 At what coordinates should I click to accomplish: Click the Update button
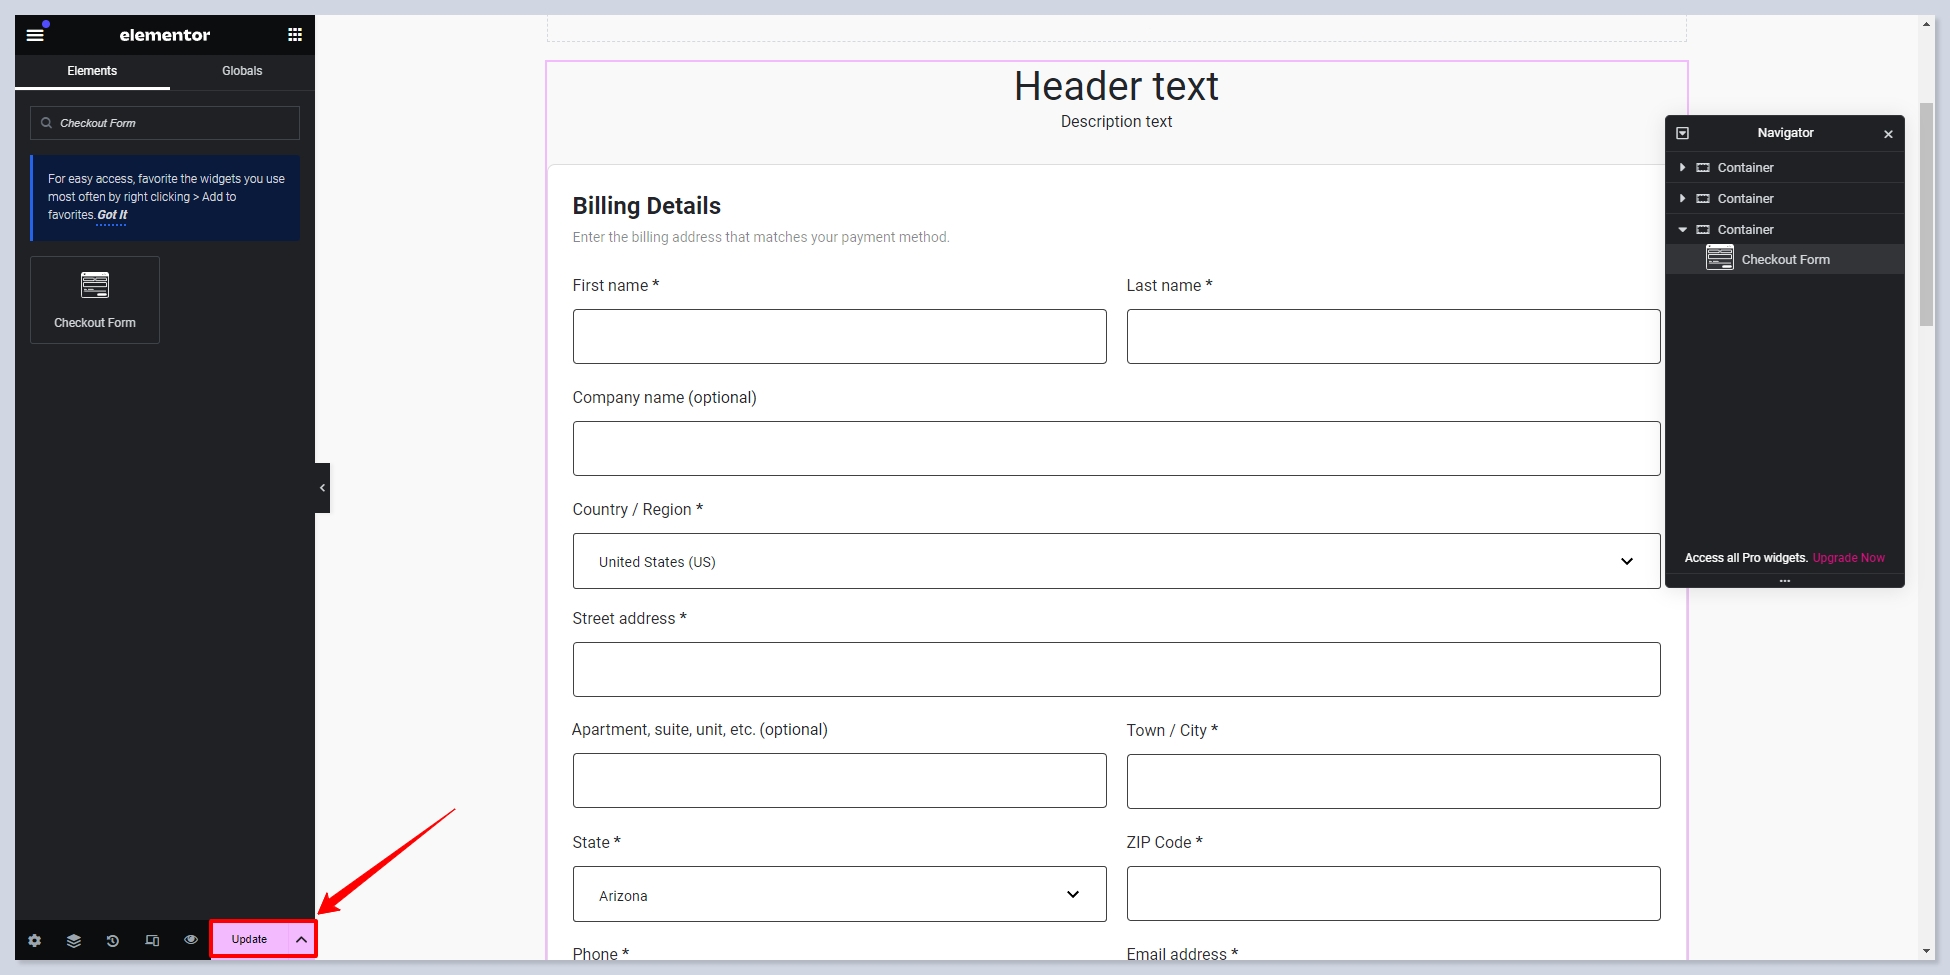[x=249, y=940]
